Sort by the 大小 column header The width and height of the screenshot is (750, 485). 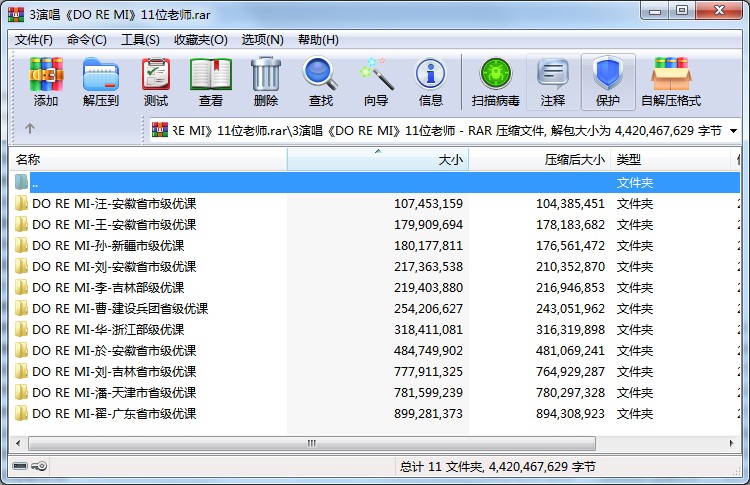378,159
